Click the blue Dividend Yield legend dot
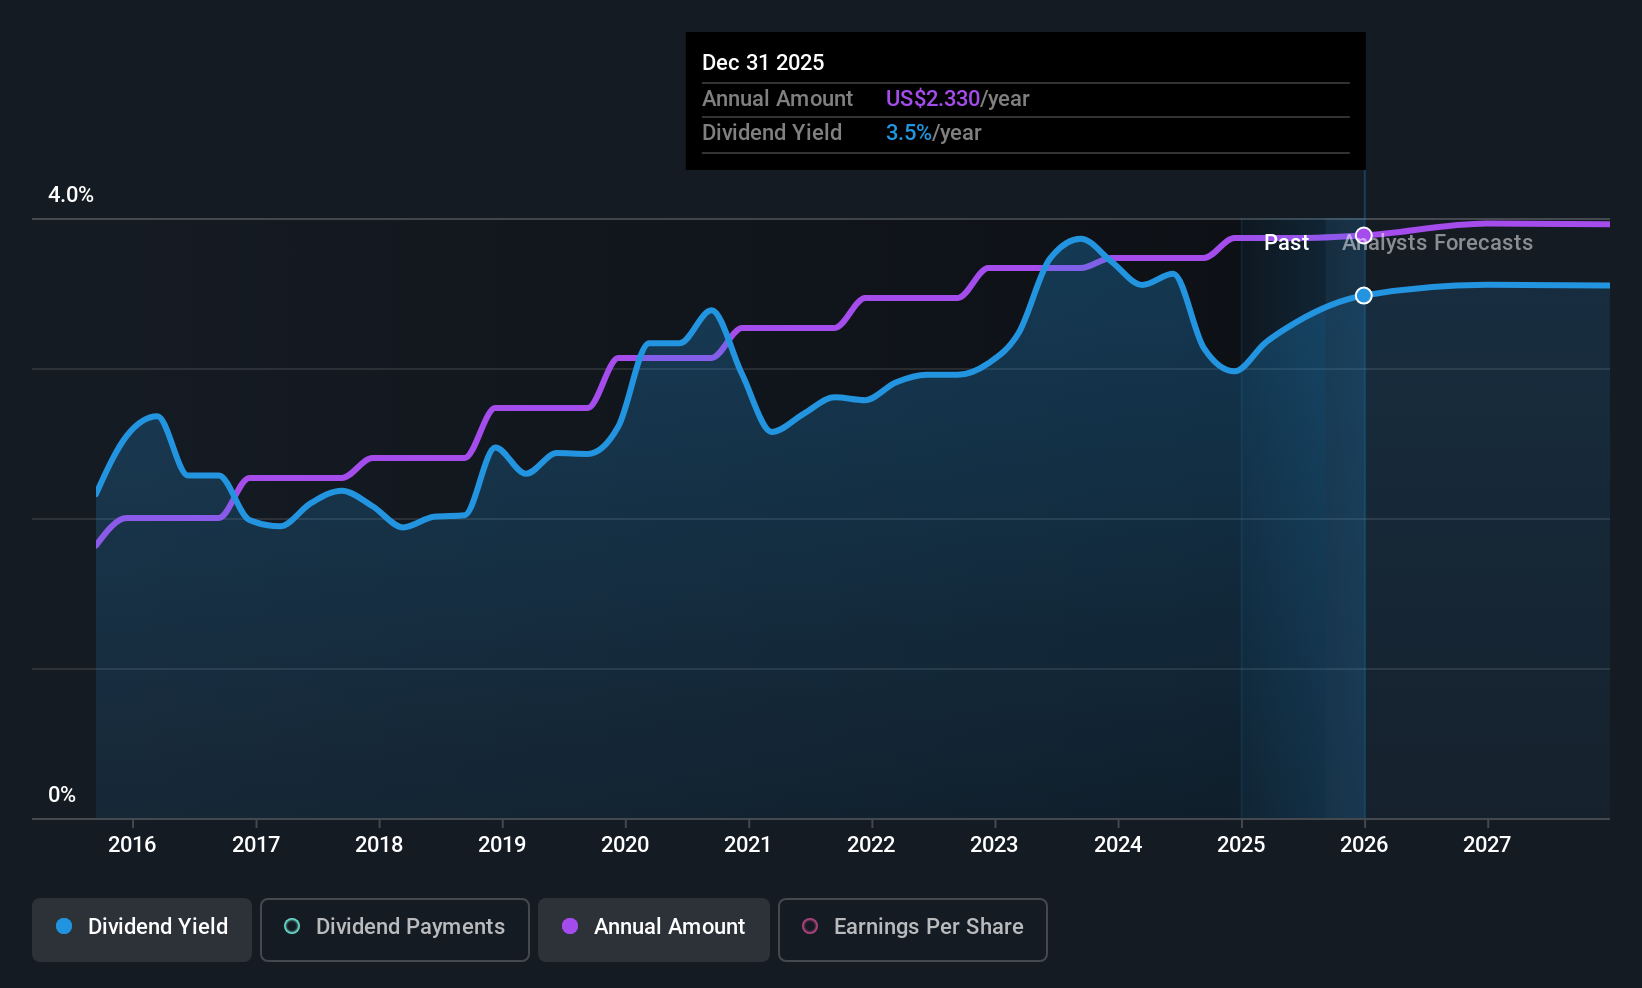Image resolution: width=1642 pixels, height=988 pixels. [x=64, y=927]
